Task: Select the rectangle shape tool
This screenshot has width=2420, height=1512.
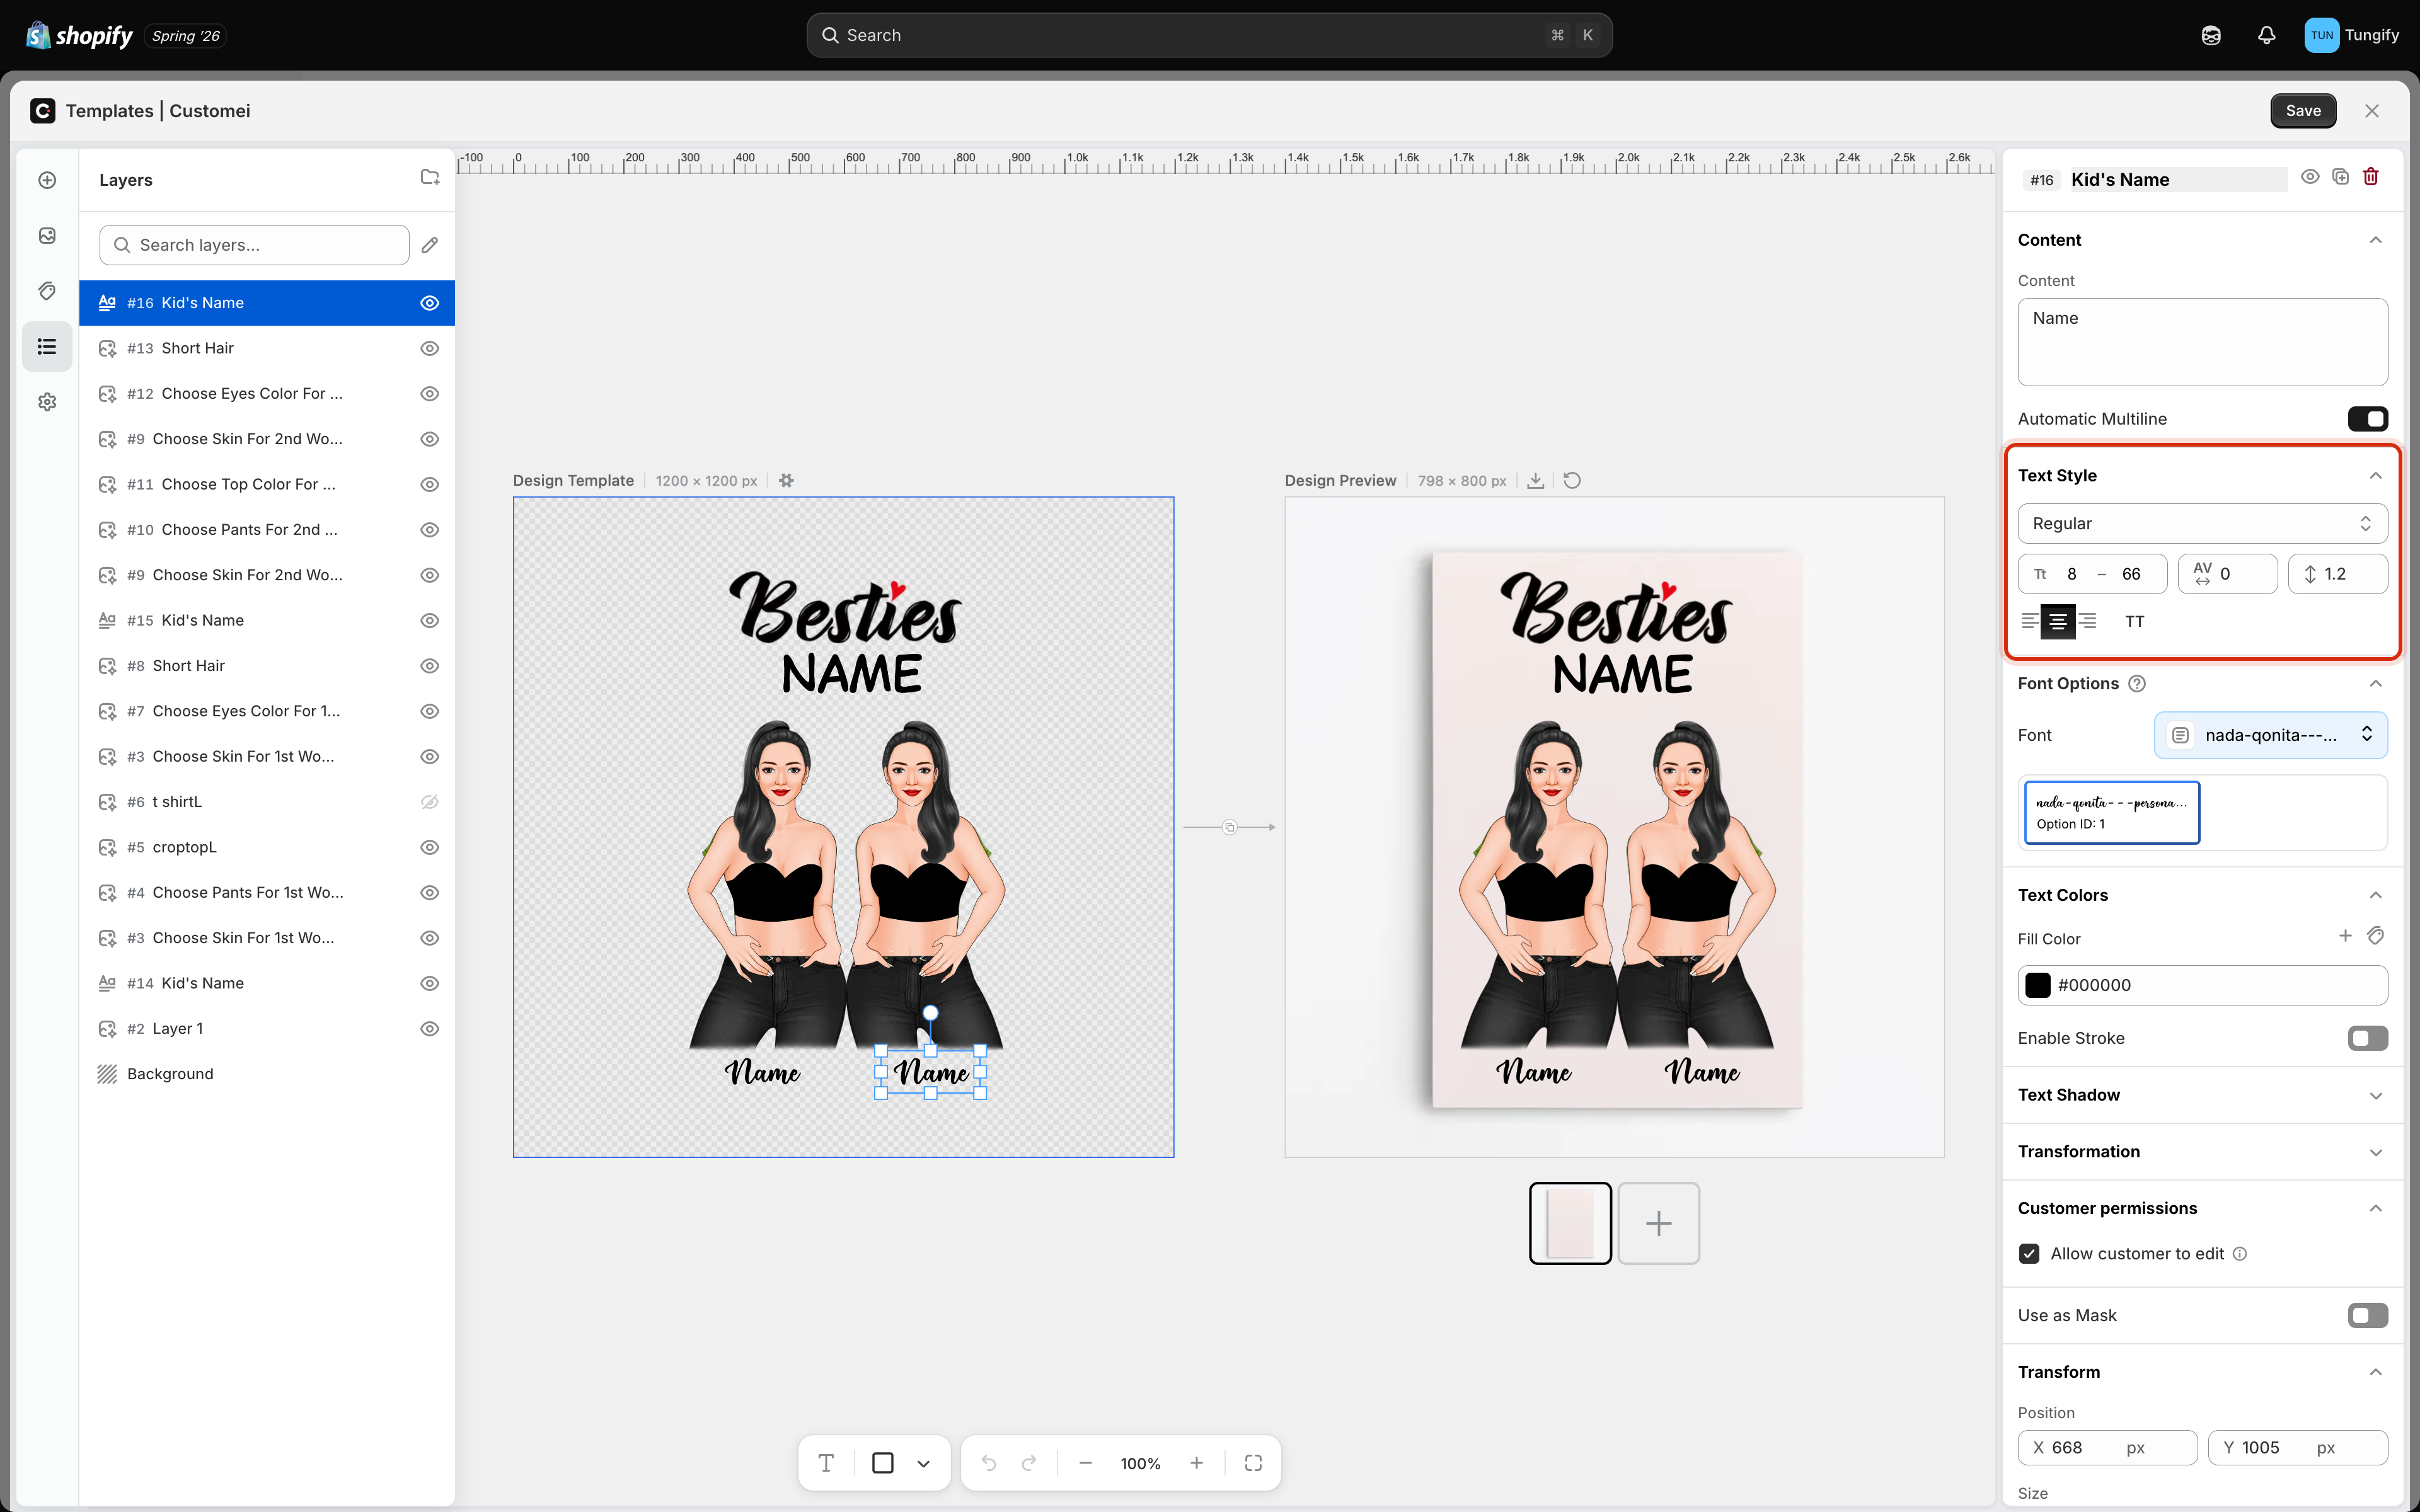Action: [883, 1463]
